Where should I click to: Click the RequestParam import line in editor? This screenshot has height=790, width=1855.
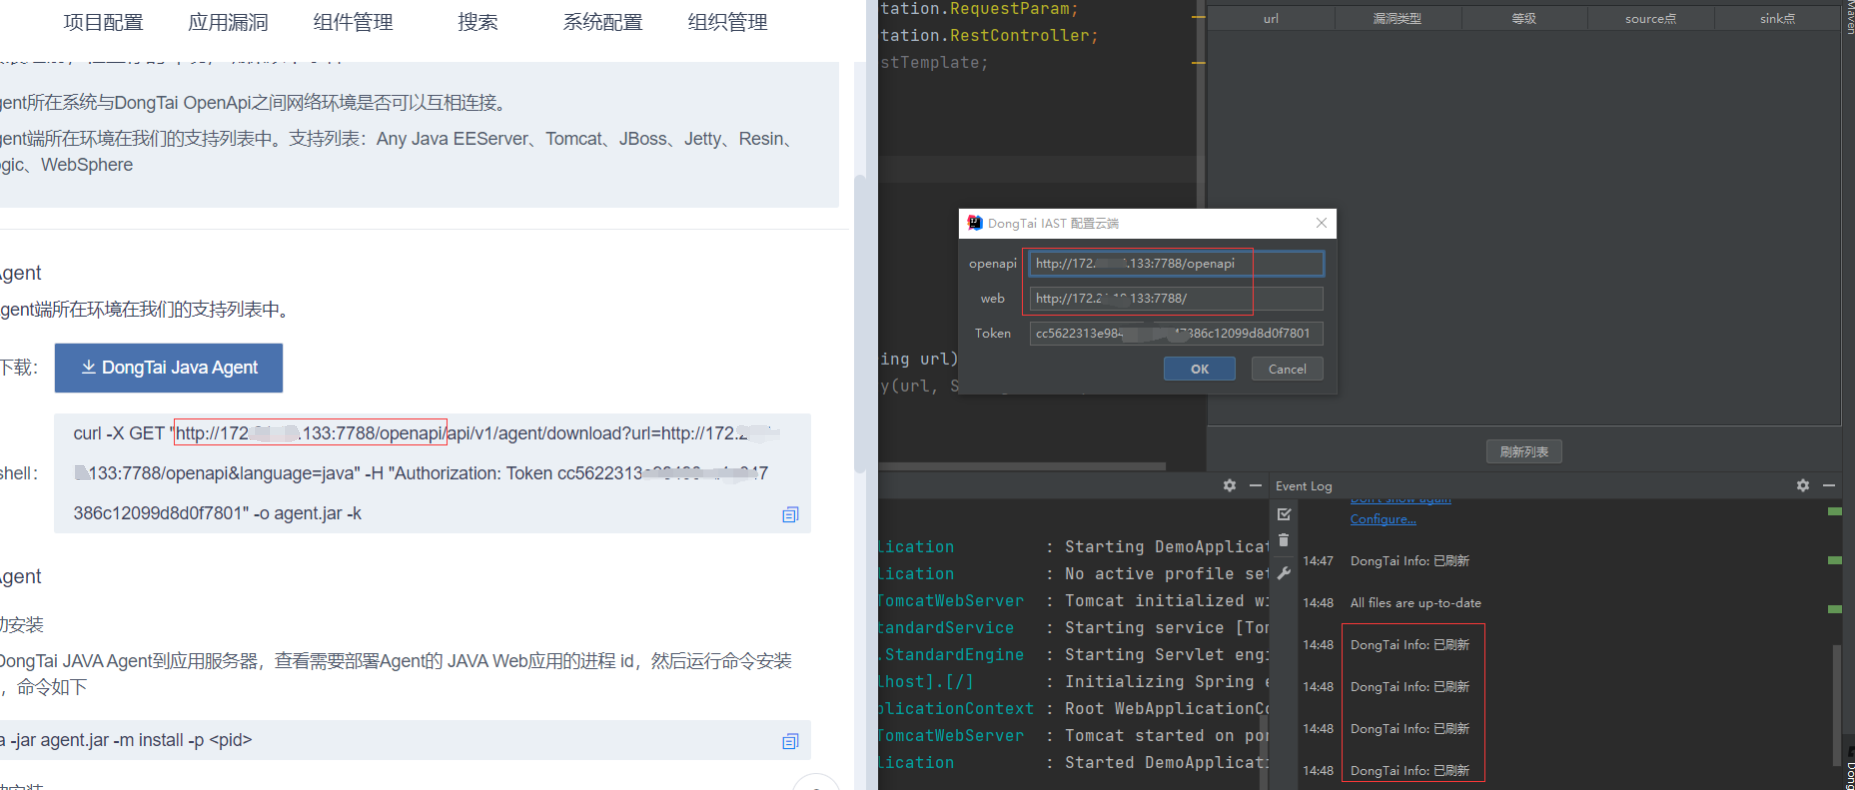coord(979,9)
